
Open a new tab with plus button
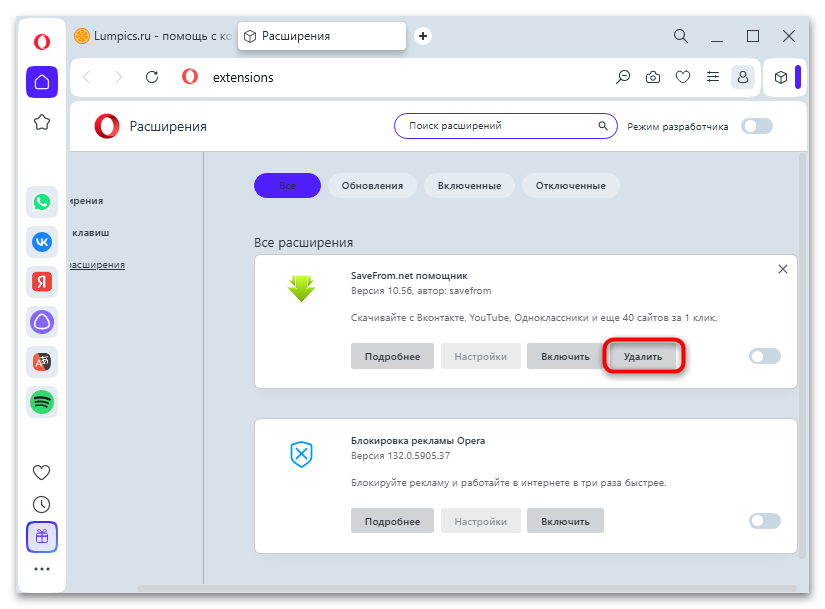click(x=422, y=36)
